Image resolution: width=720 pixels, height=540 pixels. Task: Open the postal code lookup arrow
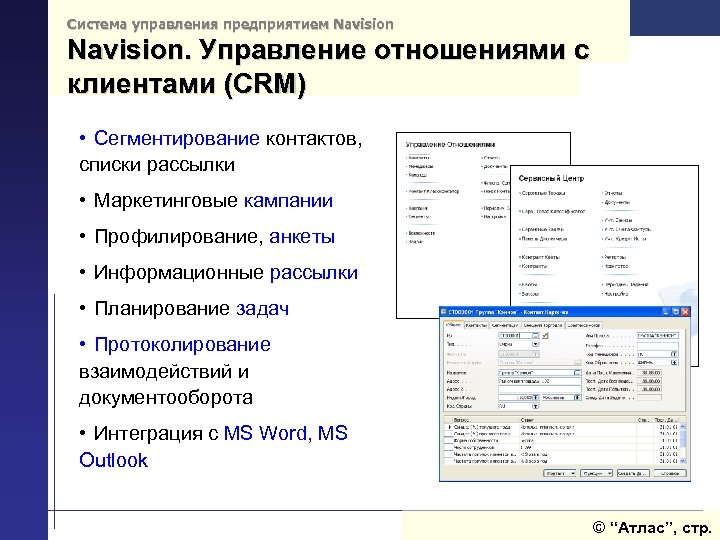point(535,397)
